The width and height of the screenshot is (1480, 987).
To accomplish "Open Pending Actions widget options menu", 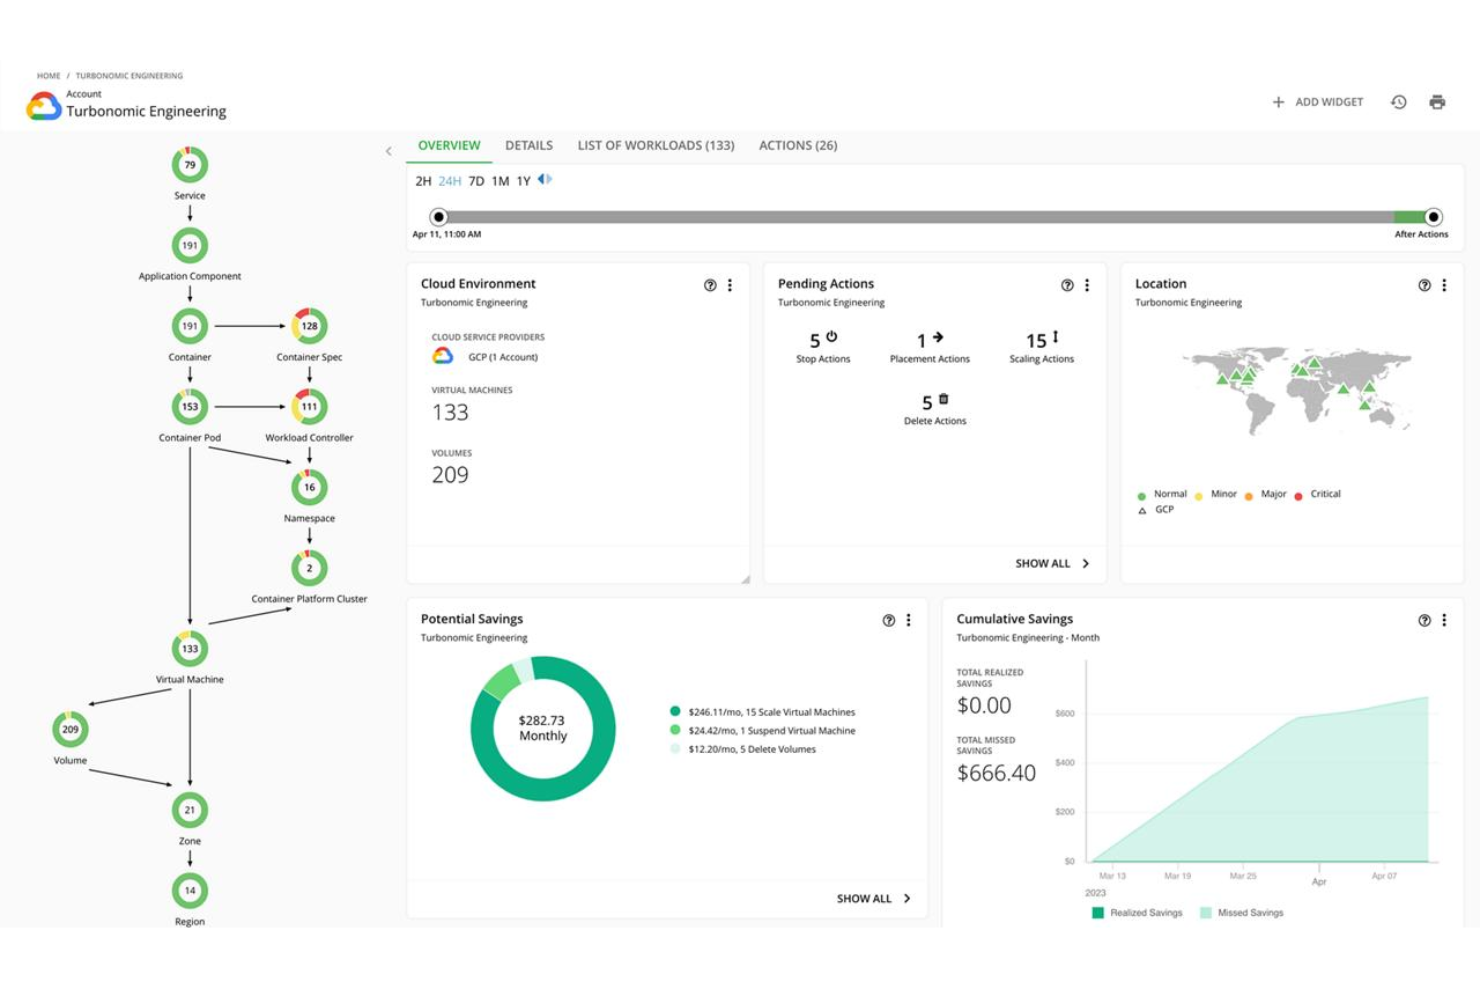I will pos(1087,285).
